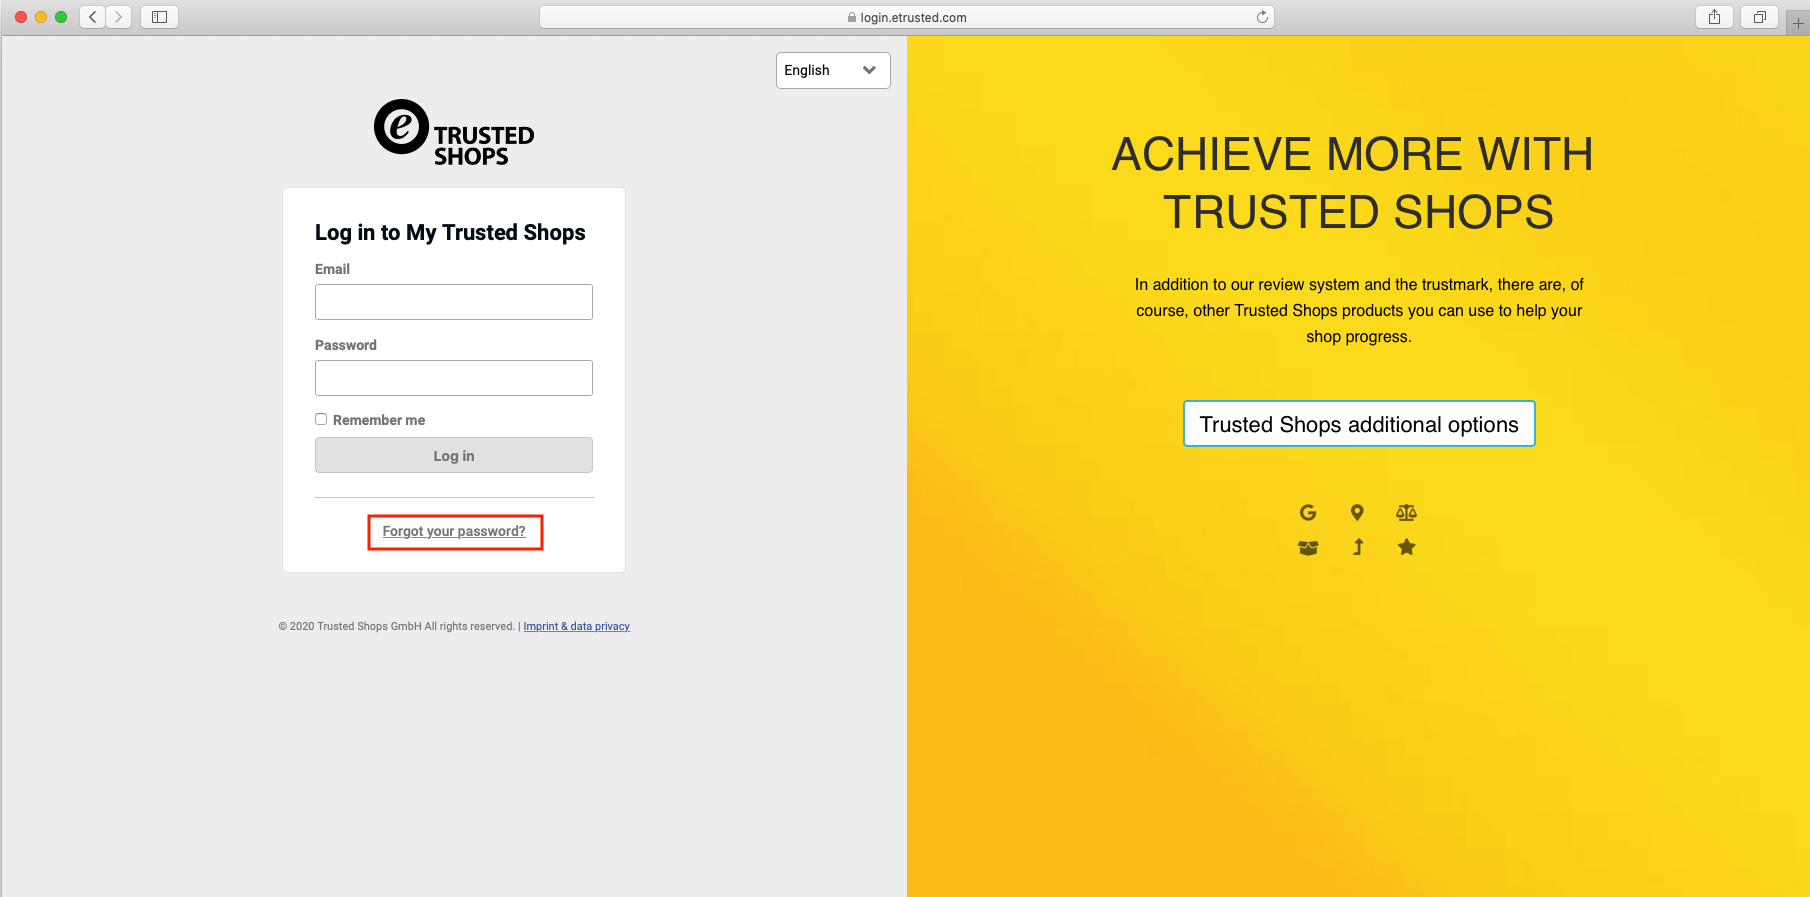Focus the Email input field

pyautogui.click(x=454, y=302)
